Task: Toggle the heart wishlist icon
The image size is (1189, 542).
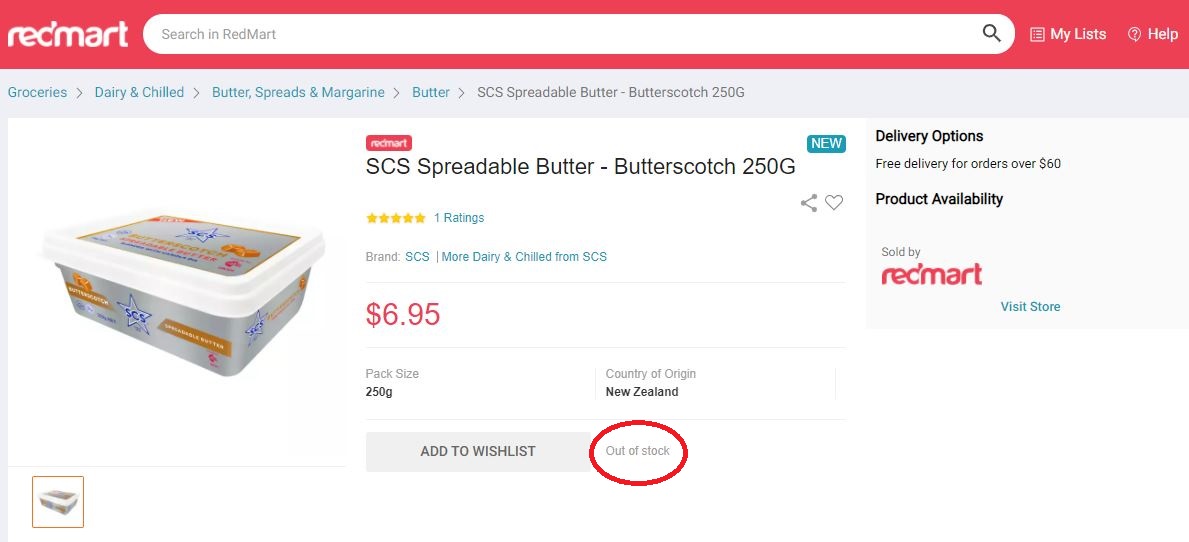Action: 834,203
